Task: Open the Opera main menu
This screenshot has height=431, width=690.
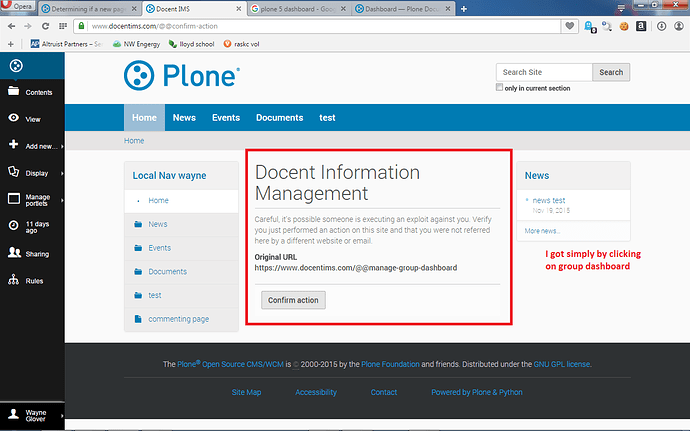Action: pos(18,6)
